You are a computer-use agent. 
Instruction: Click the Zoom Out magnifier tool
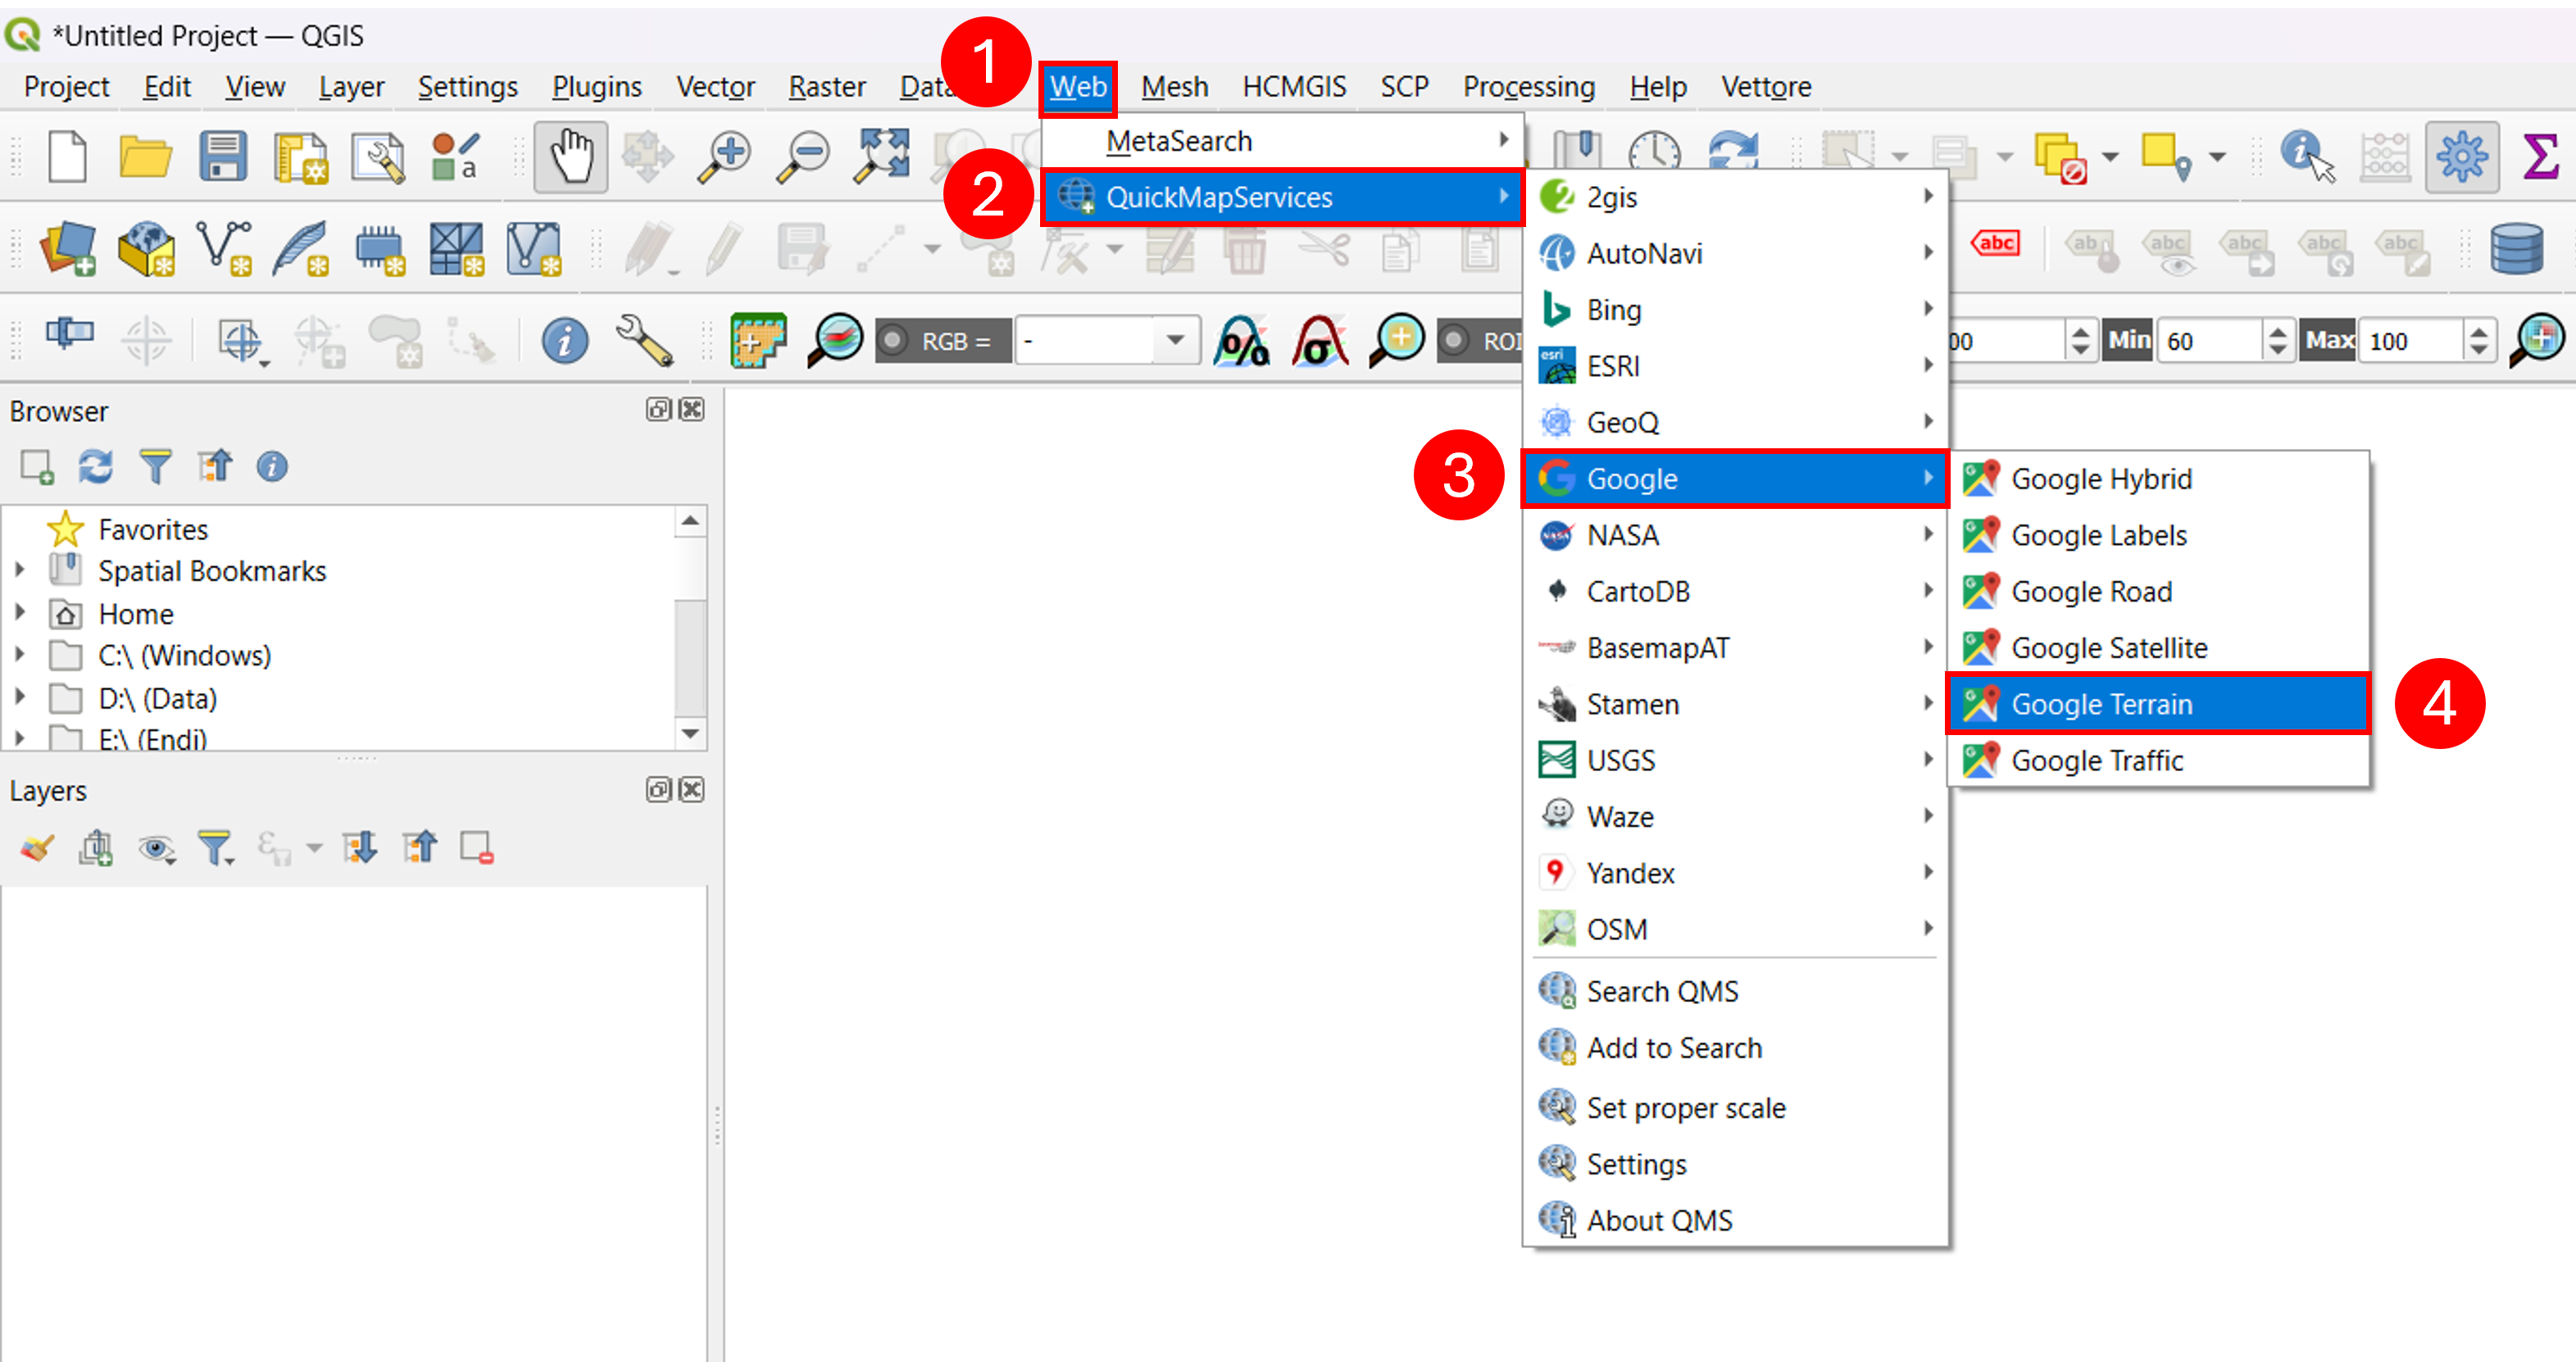click(x=803, y=157)
